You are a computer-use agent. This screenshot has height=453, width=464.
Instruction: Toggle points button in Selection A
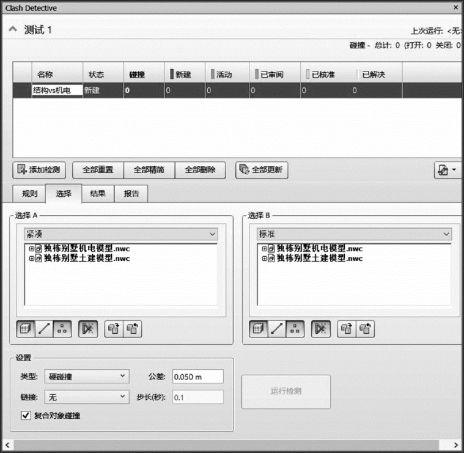tap(62, 329)
